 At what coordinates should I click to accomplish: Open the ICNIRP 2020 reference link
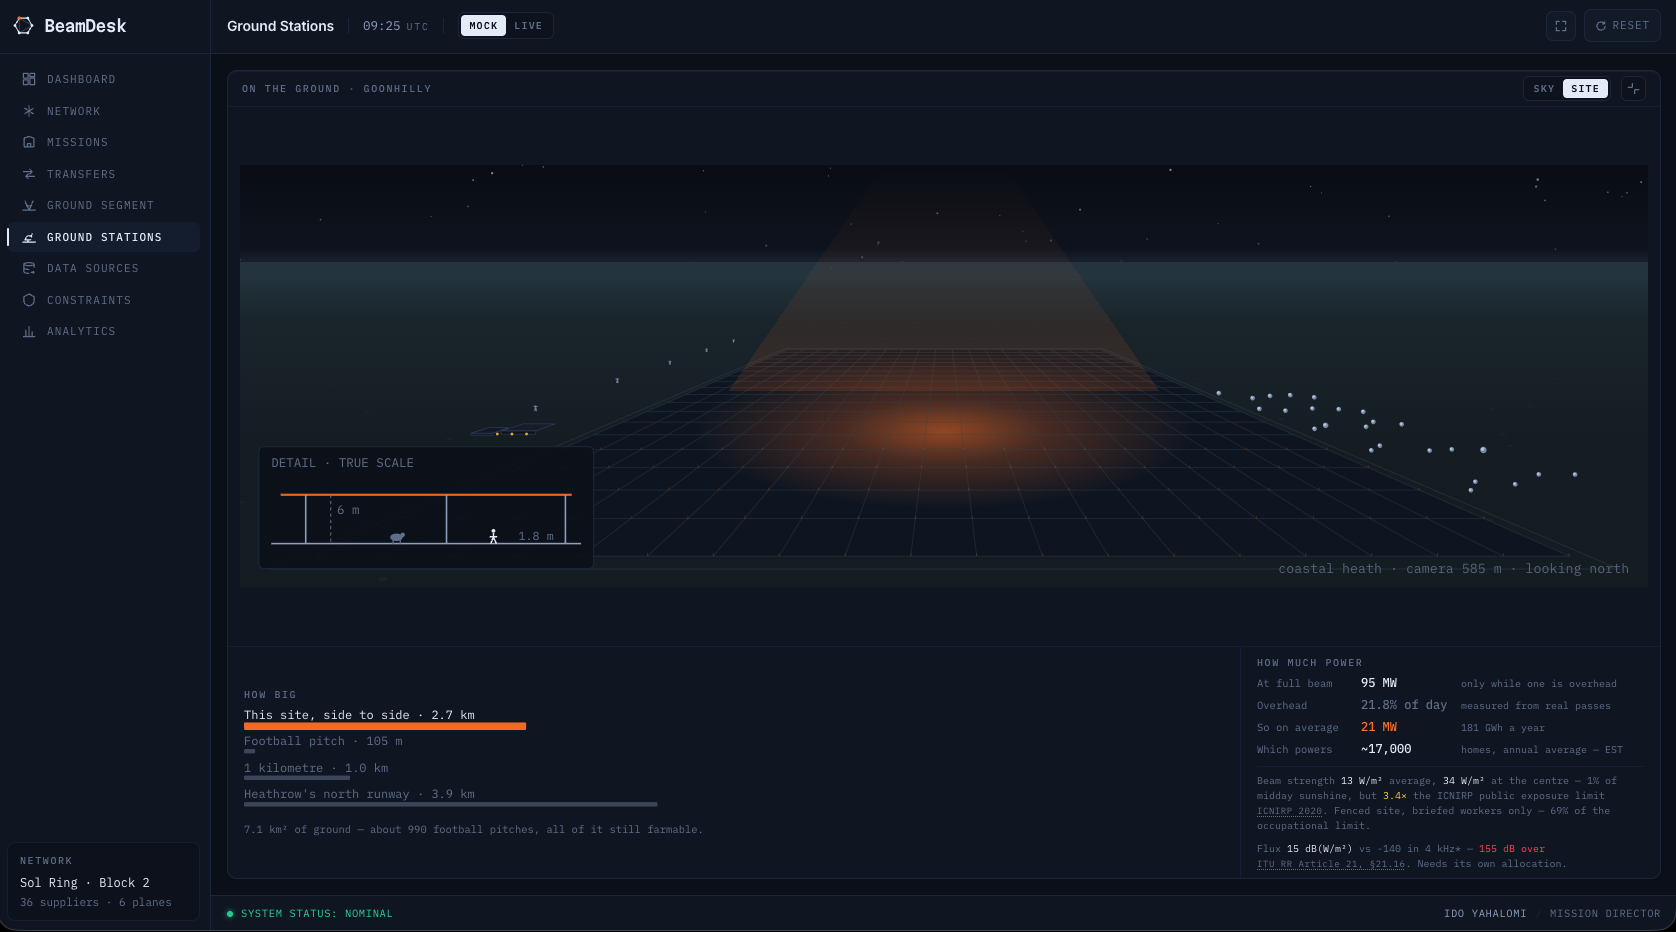point(1289,811)
